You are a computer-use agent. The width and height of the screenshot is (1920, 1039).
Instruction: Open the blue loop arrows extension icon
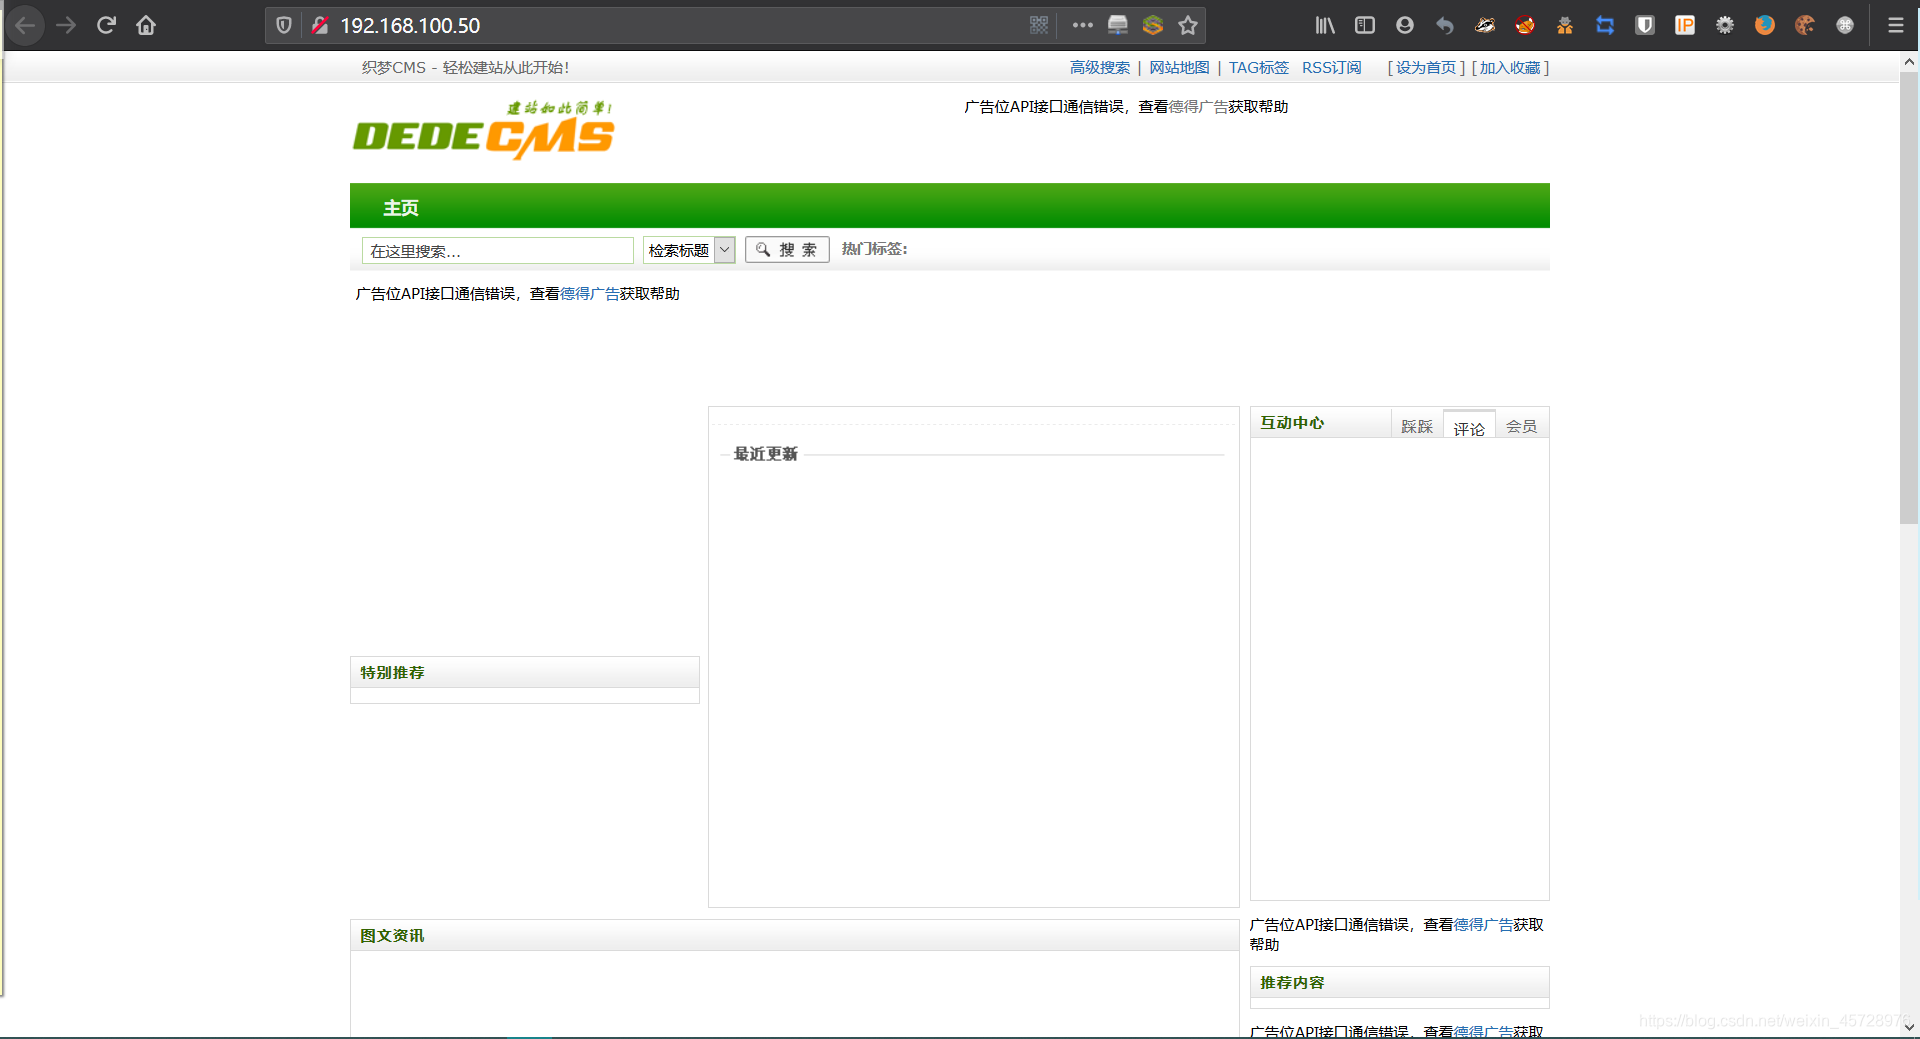(1605, 25)
